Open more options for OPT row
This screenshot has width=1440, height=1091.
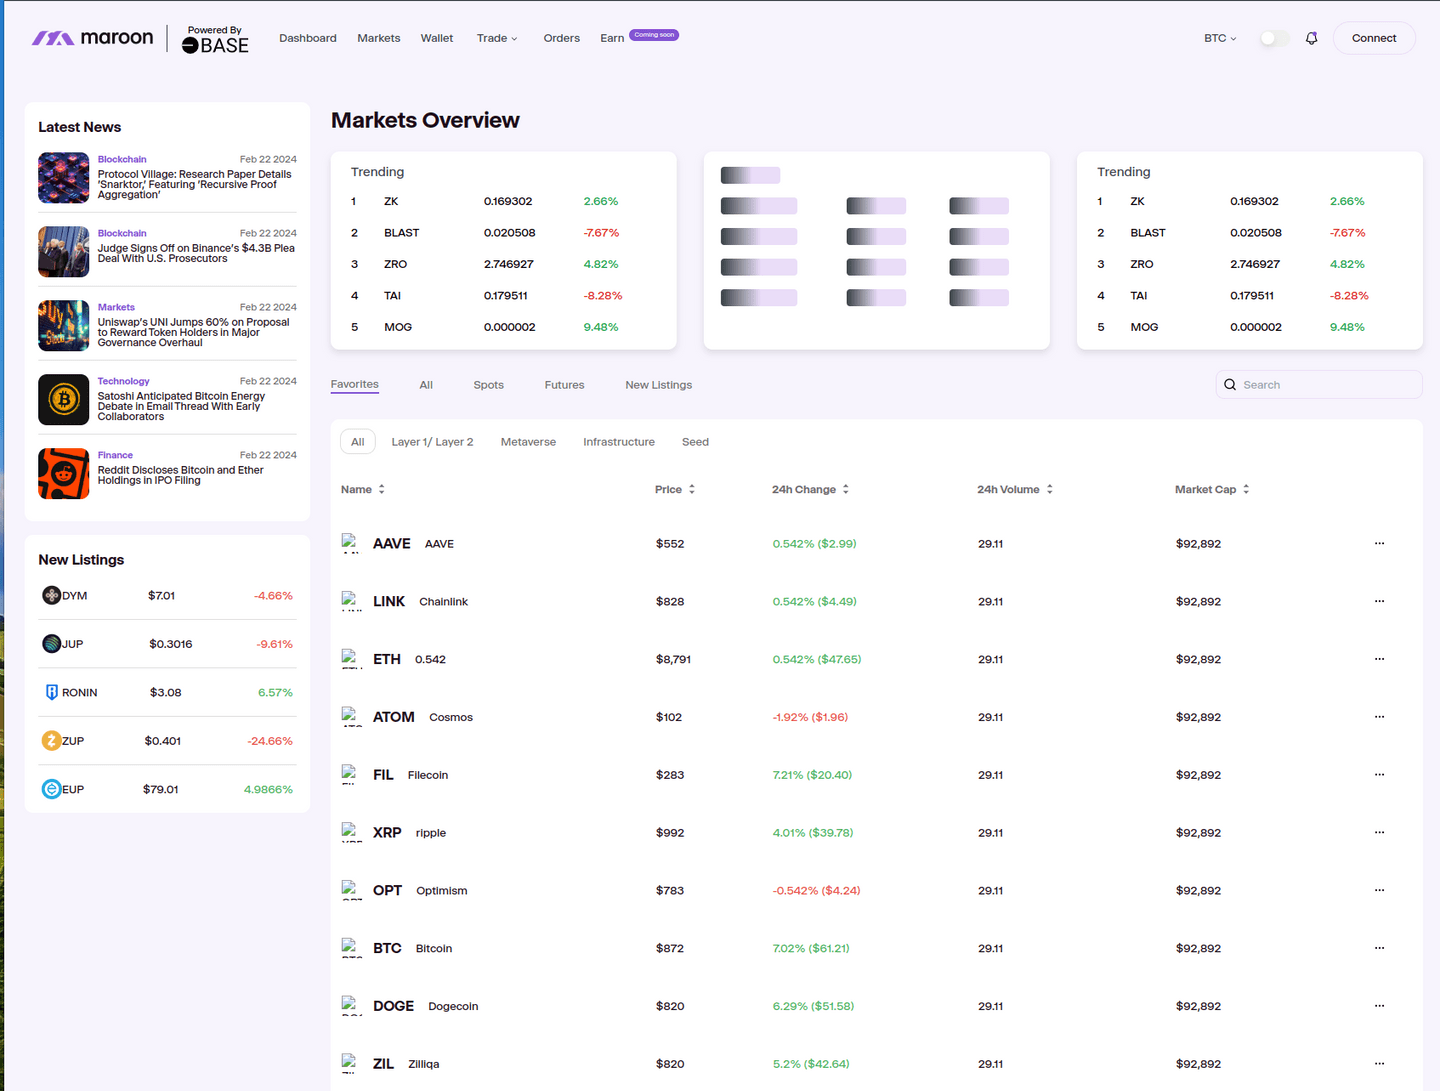click(1379, 890)
